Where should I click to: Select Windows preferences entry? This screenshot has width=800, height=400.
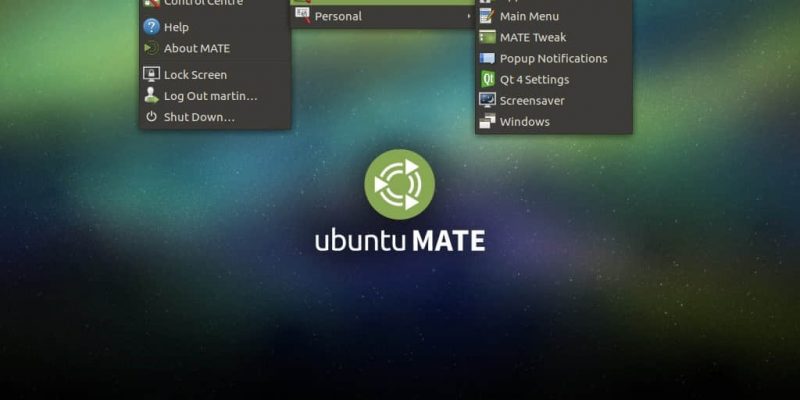[x=554, y=122]
